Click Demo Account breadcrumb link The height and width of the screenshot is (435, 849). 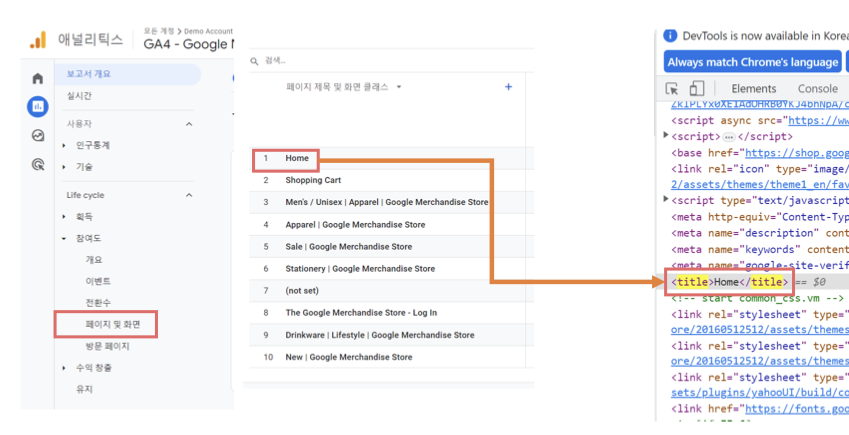(x=208, y=31)
